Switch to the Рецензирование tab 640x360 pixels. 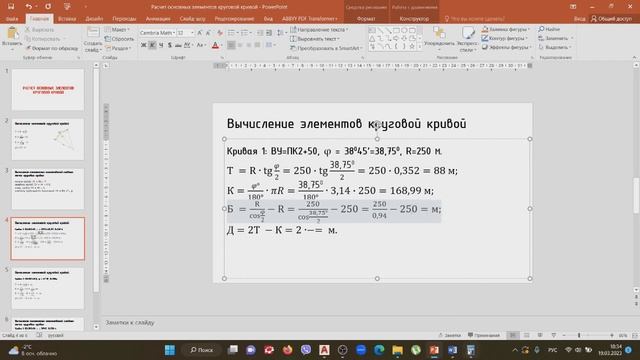pyautogui.click(x=234, y=19)
